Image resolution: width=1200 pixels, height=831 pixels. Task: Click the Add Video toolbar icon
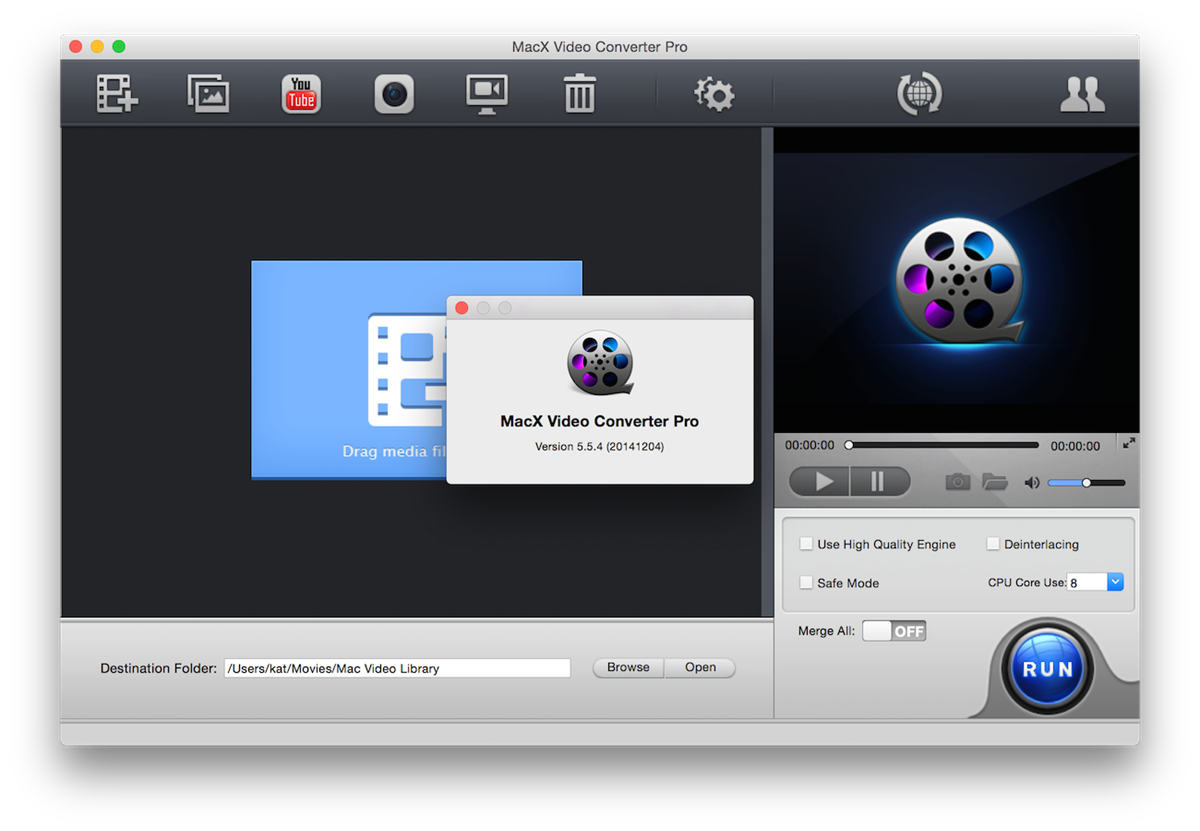(117, 94)
